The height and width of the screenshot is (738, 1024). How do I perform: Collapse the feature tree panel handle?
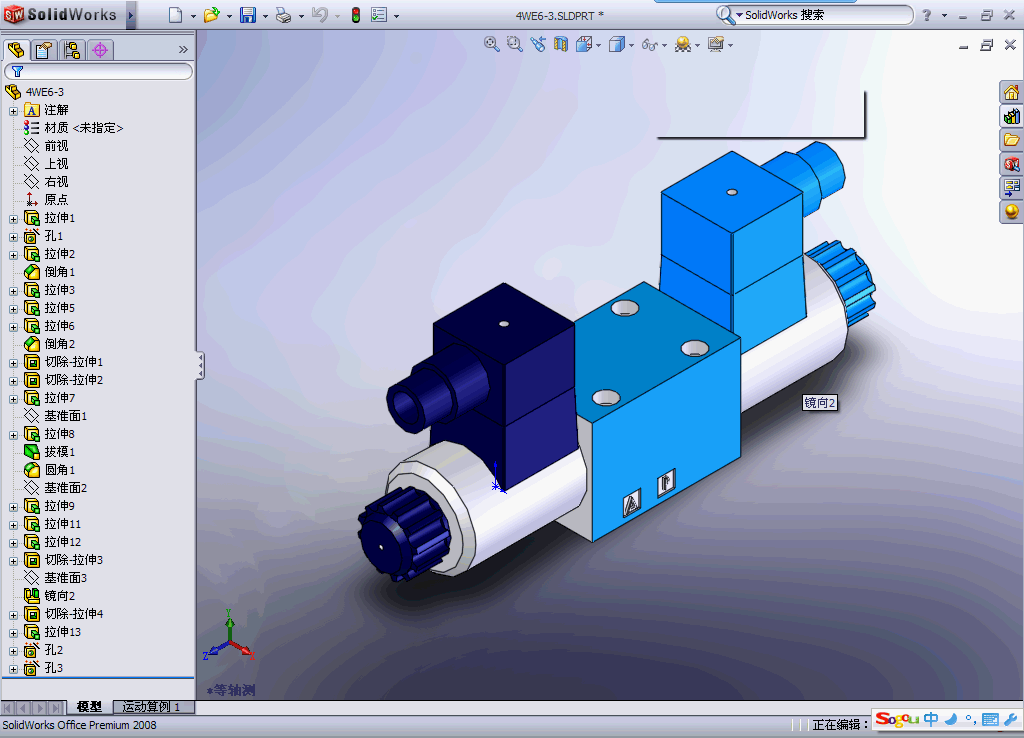click(200, 366)
